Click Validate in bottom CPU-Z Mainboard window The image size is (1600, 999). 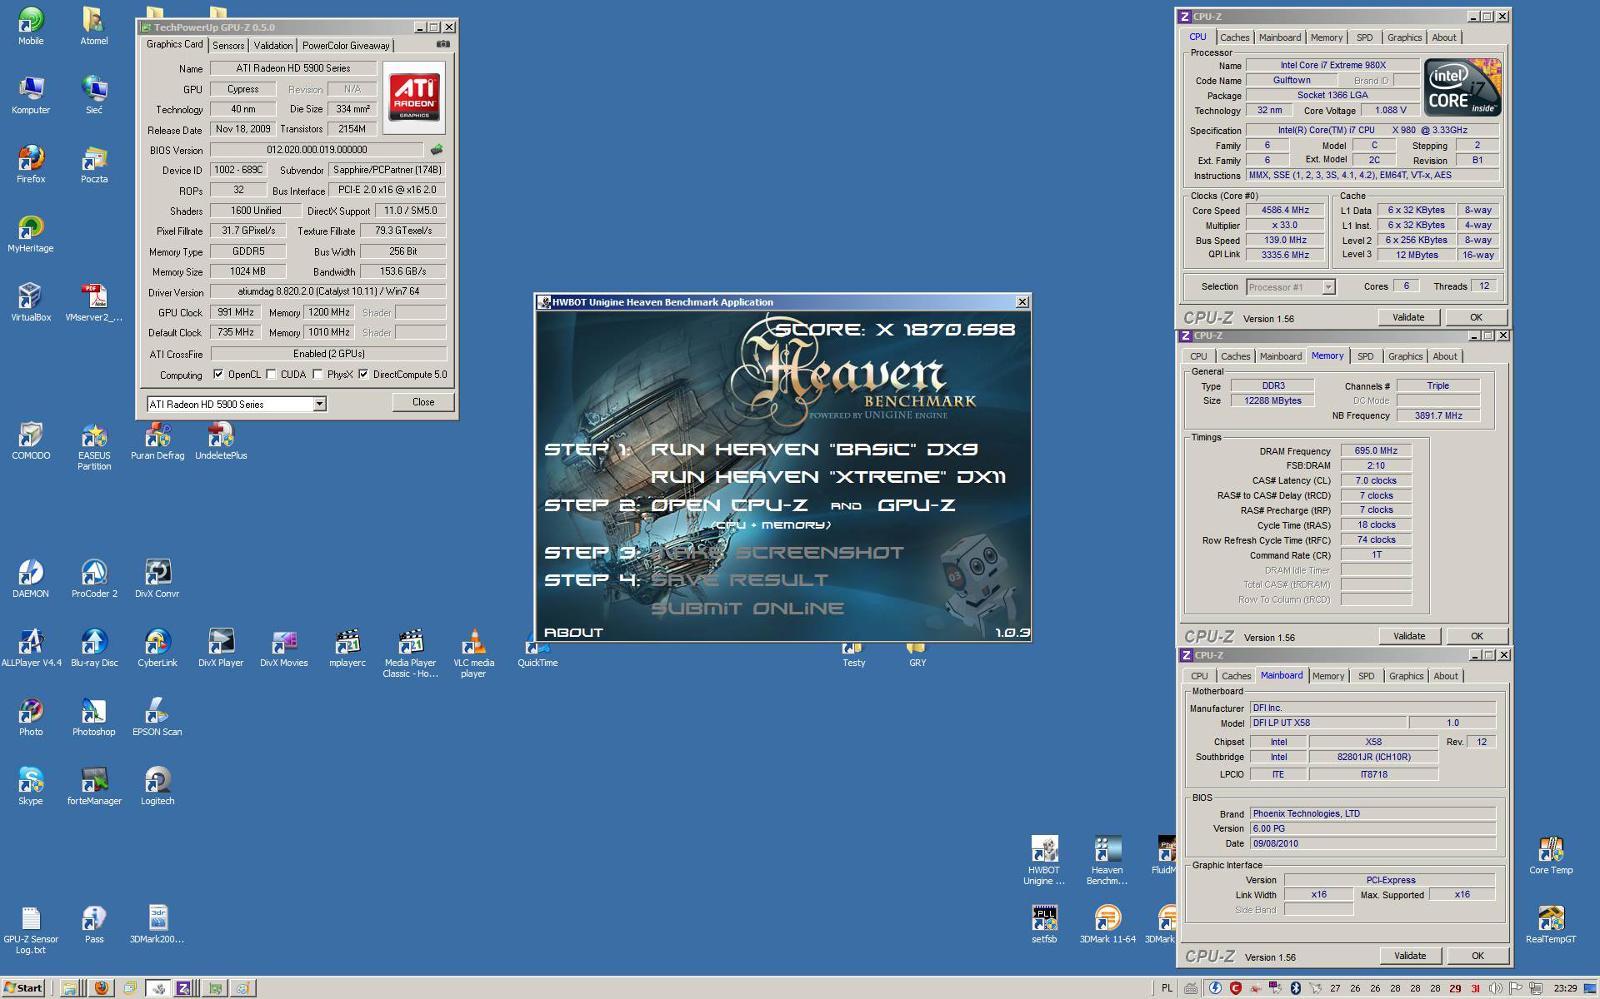(x=1410, y=956)
